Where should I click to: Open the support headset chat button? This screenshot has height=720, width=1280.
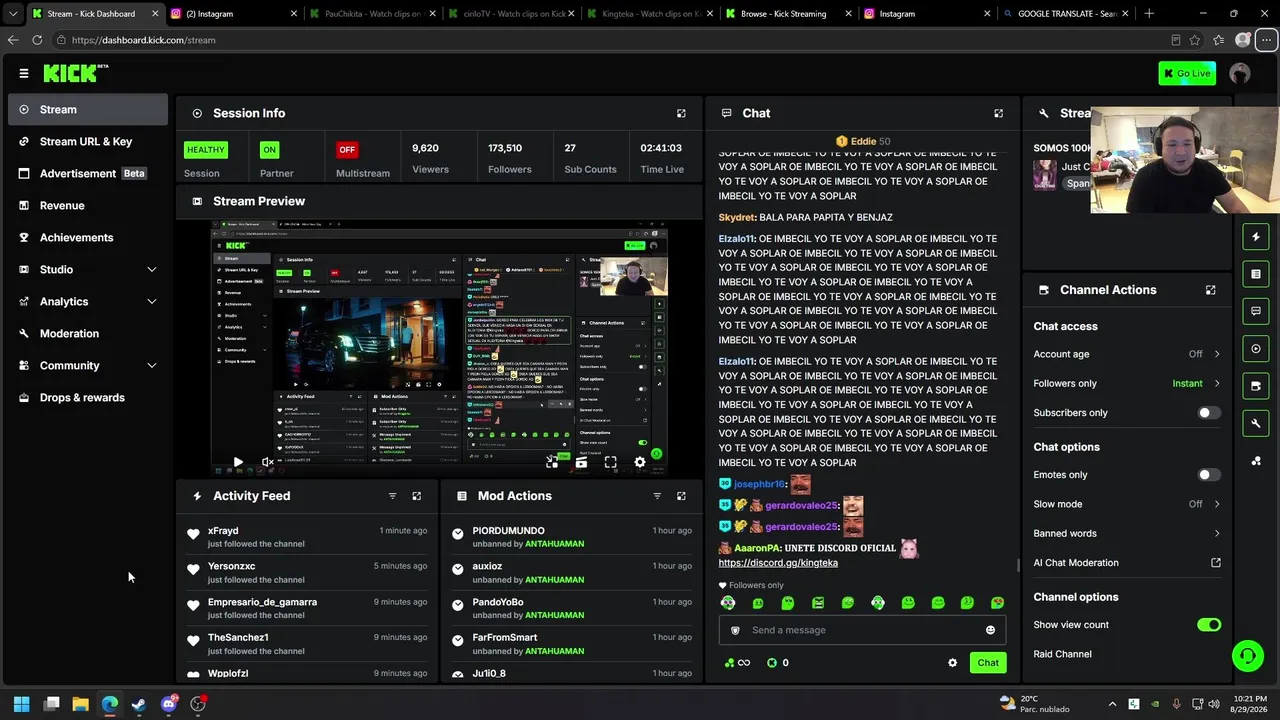click(1247, 656)
